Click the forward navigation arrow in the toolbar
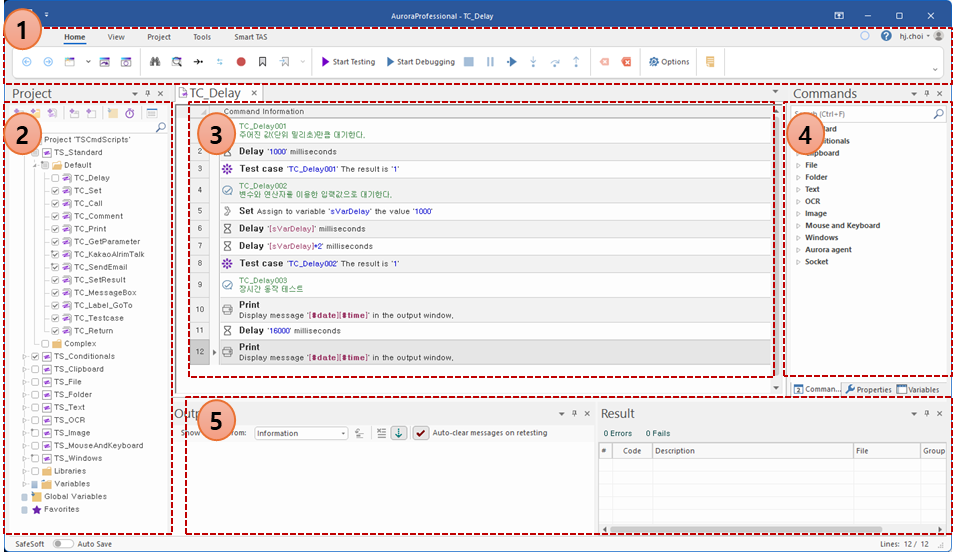The height and width of the screenshot is (552, 953). [x=48, y=62]
